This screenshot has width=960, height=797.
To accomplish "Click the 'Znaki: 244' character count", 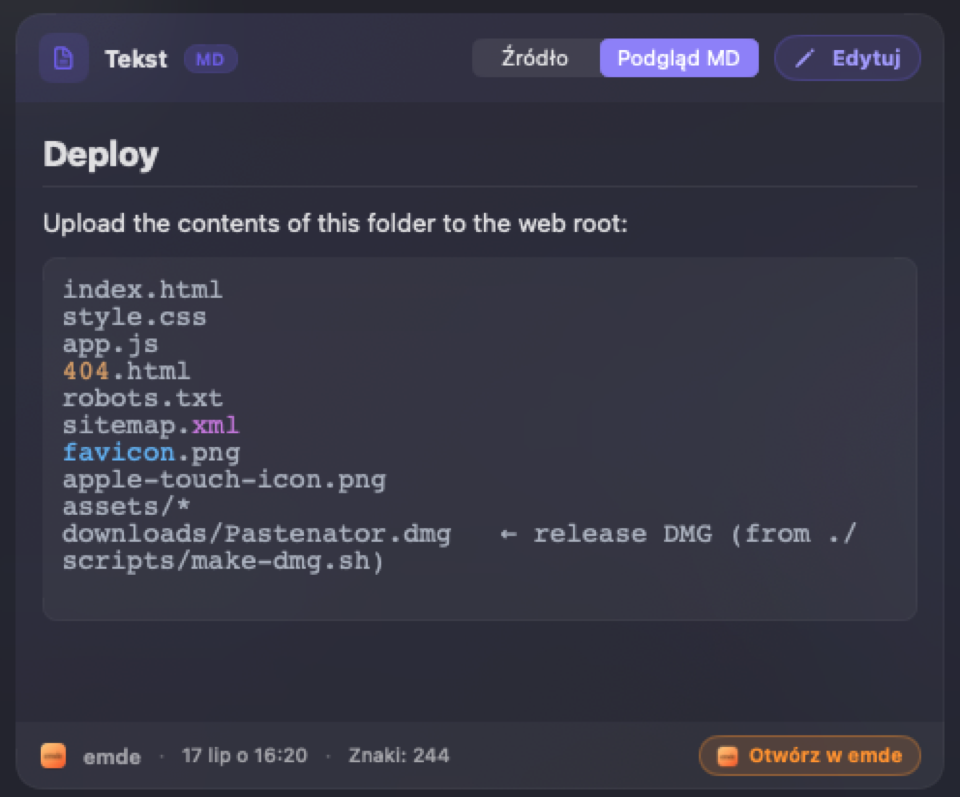I will pos(399,755).
